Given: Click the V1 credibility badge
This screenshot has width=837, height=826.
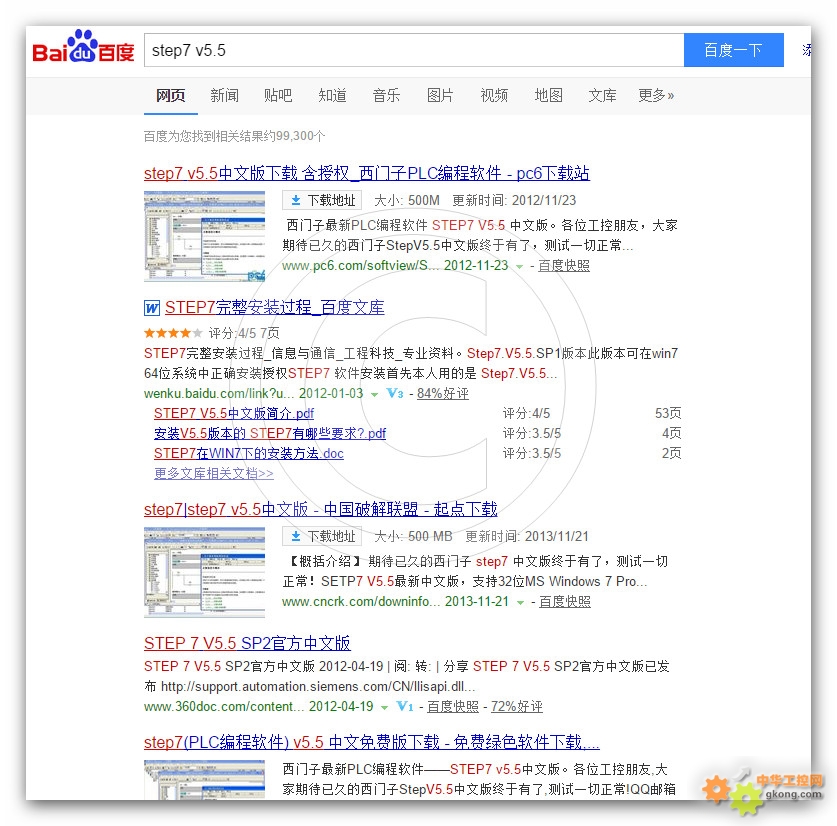Looking at the screenshot, I should click(x=405, y=706).
